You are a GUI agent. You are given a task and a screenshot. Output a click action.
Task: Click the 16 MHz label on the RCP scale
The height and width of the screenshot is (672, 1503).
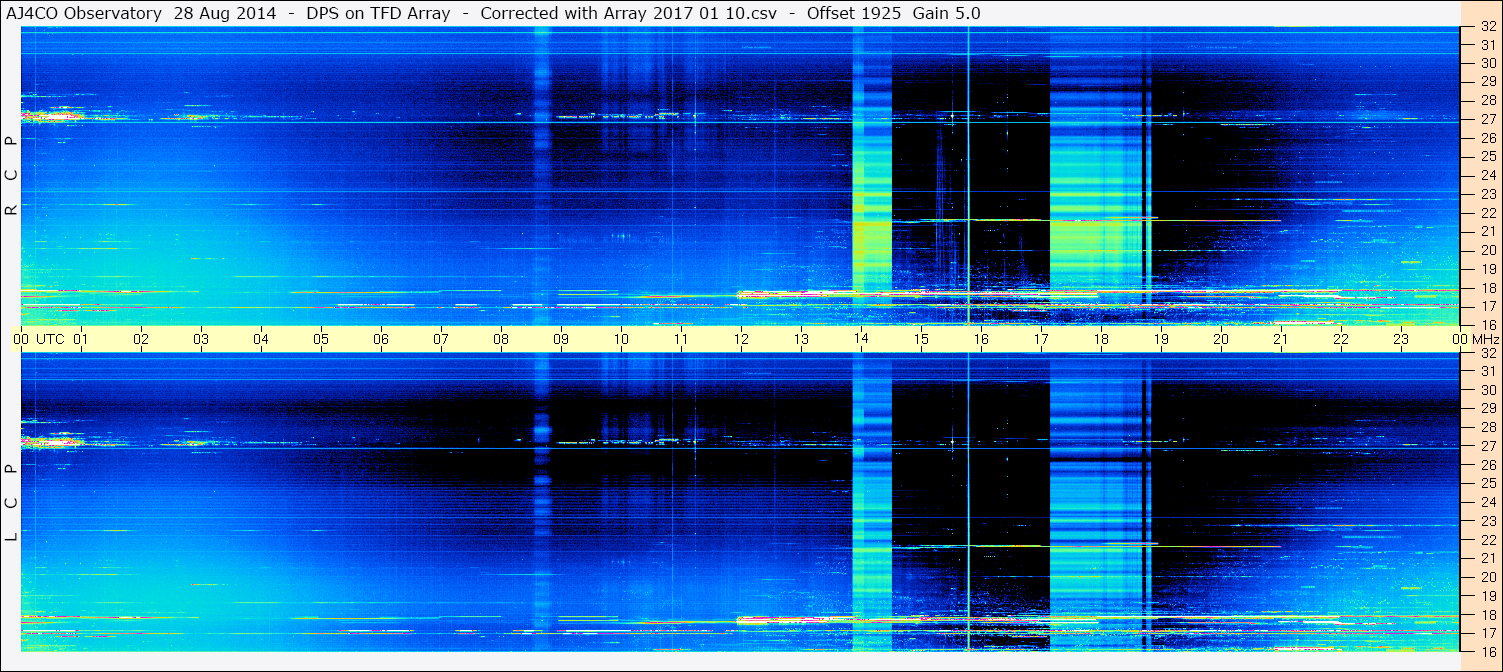[1488, 324]
